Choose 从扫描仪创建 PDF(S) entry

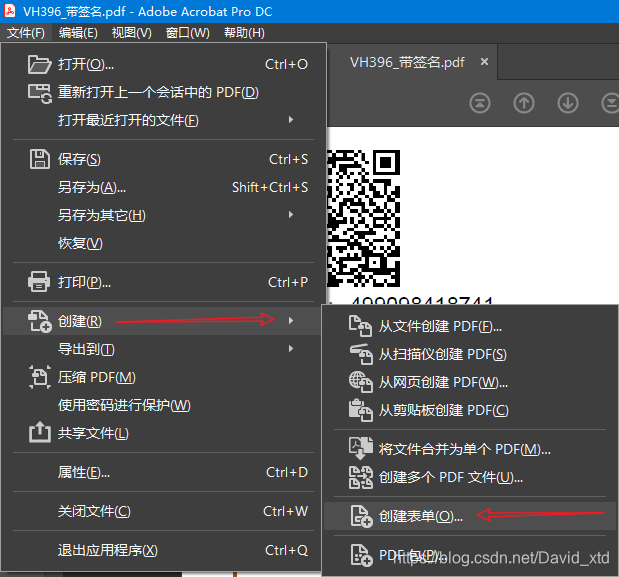[470, 354]
